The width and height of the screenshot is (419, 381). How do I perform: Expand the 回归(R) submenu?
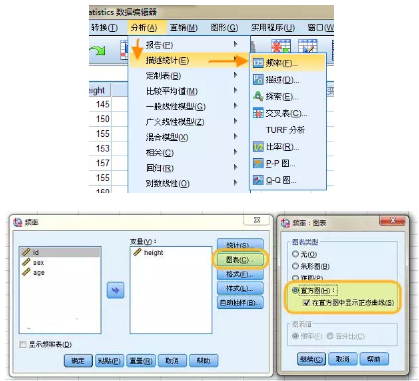[189, 168]
